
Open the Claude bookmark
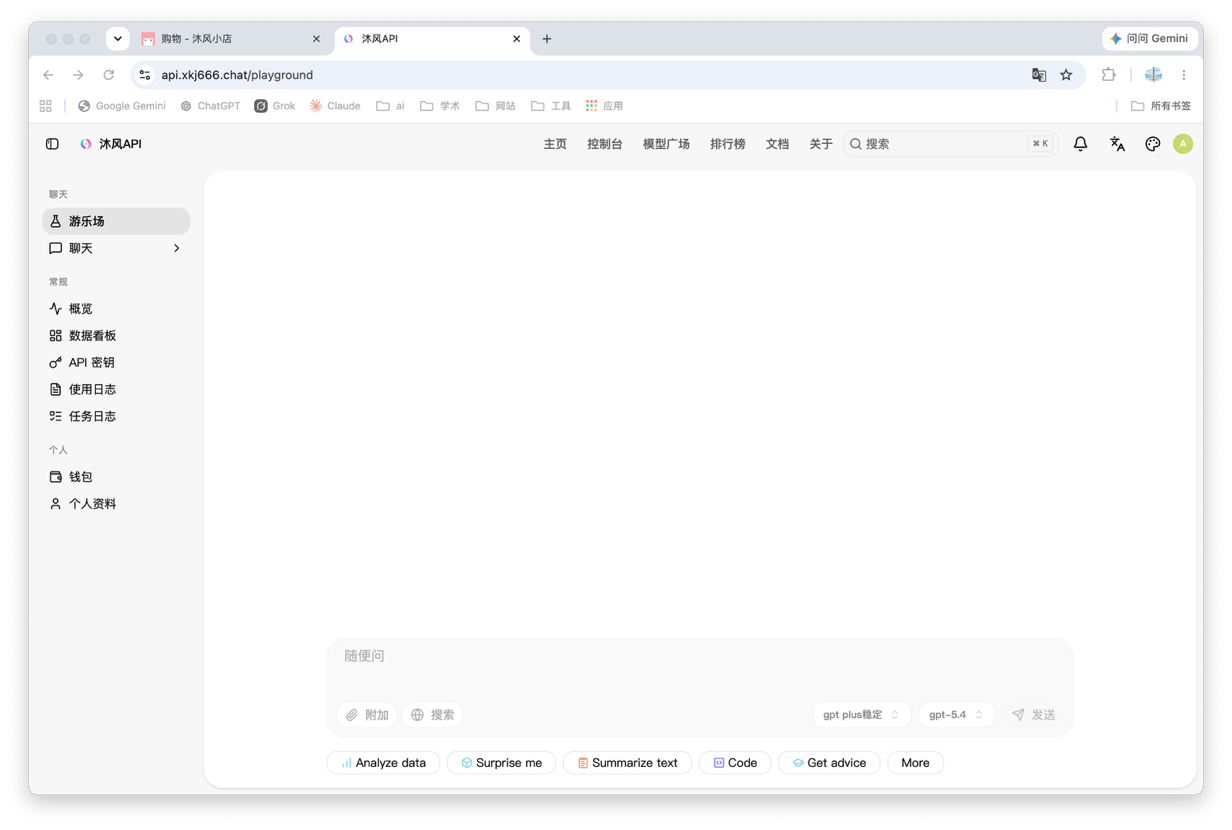point(335,106)
